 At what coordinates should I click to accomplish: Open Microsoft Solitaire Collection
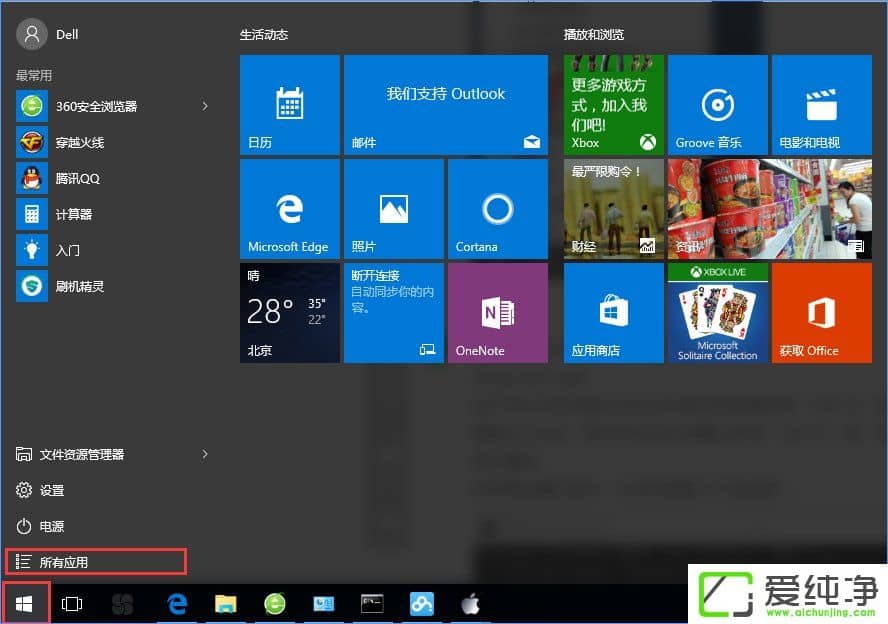click(x=717, y=312)
